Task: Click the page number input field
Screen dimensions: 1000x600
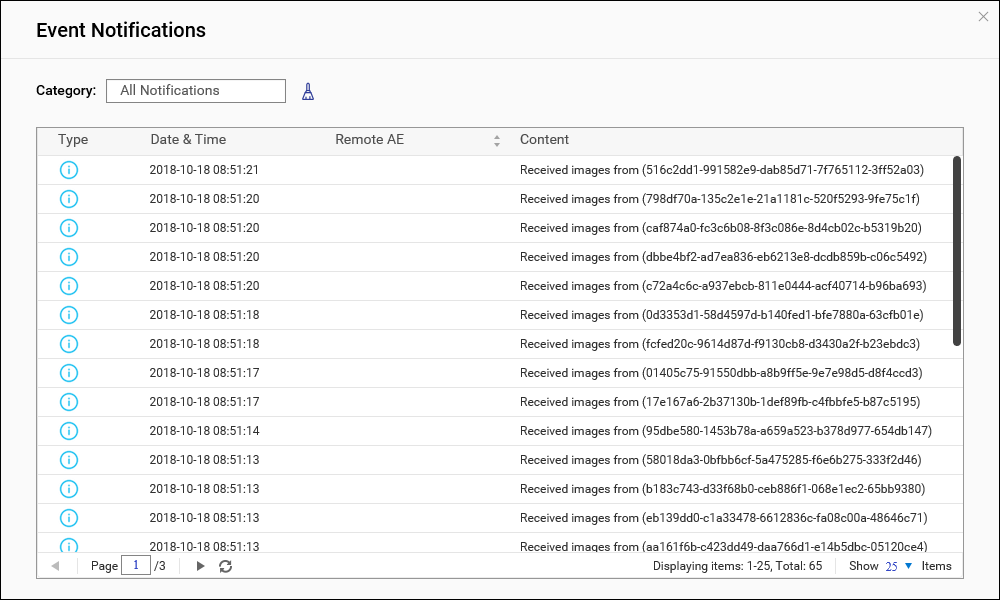Action: (x=136, y=566)
